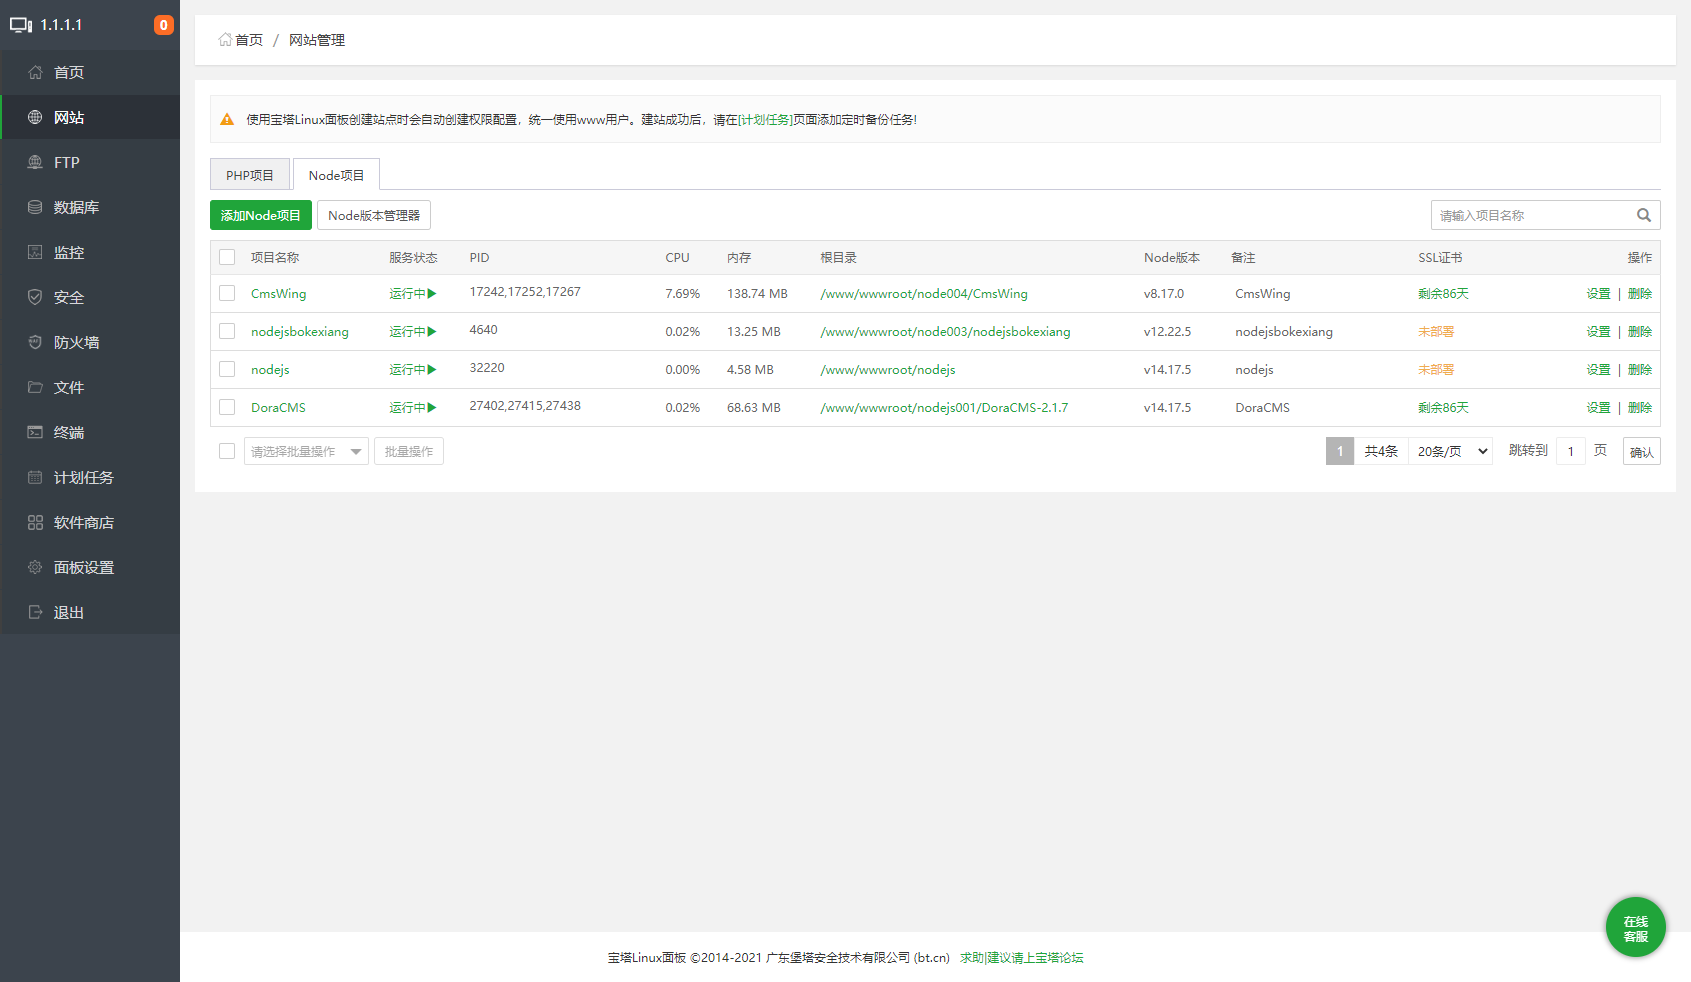Open 设置 for the CmsWing project
Screen dimensions: 1691x982
tap(1598, 294)
